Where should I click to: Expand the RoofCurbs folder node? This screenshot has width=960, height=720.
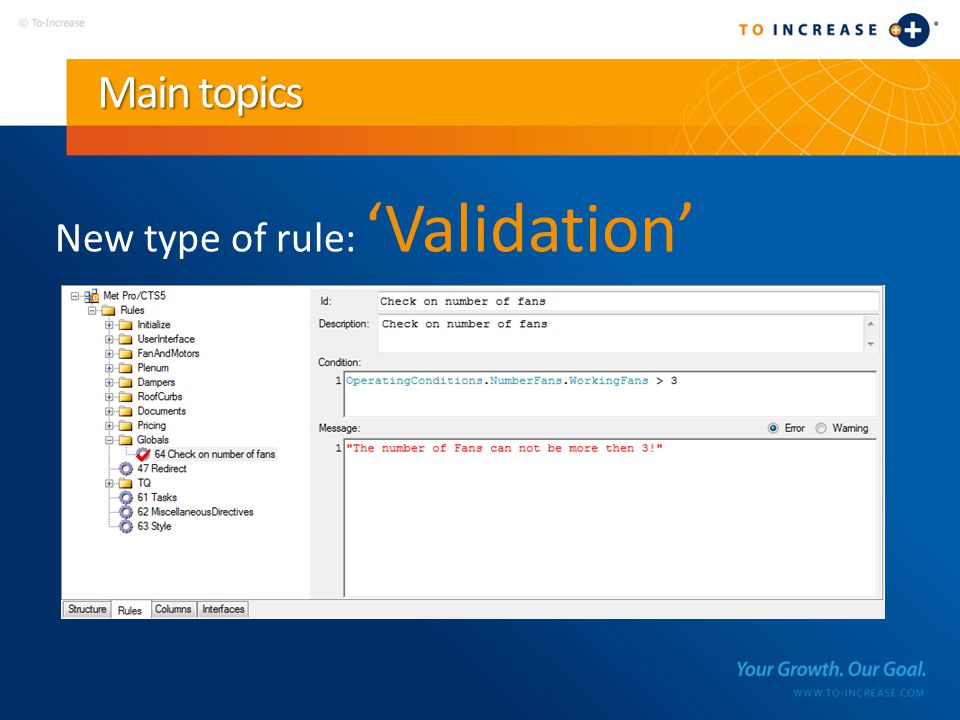[109, 397]
